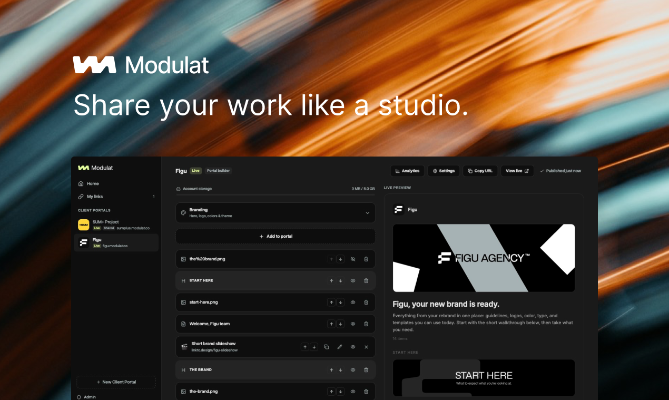This screenshot has height=400, width=669.
Task: Move Welcome, Figu team item down
Action: [340, 324]
